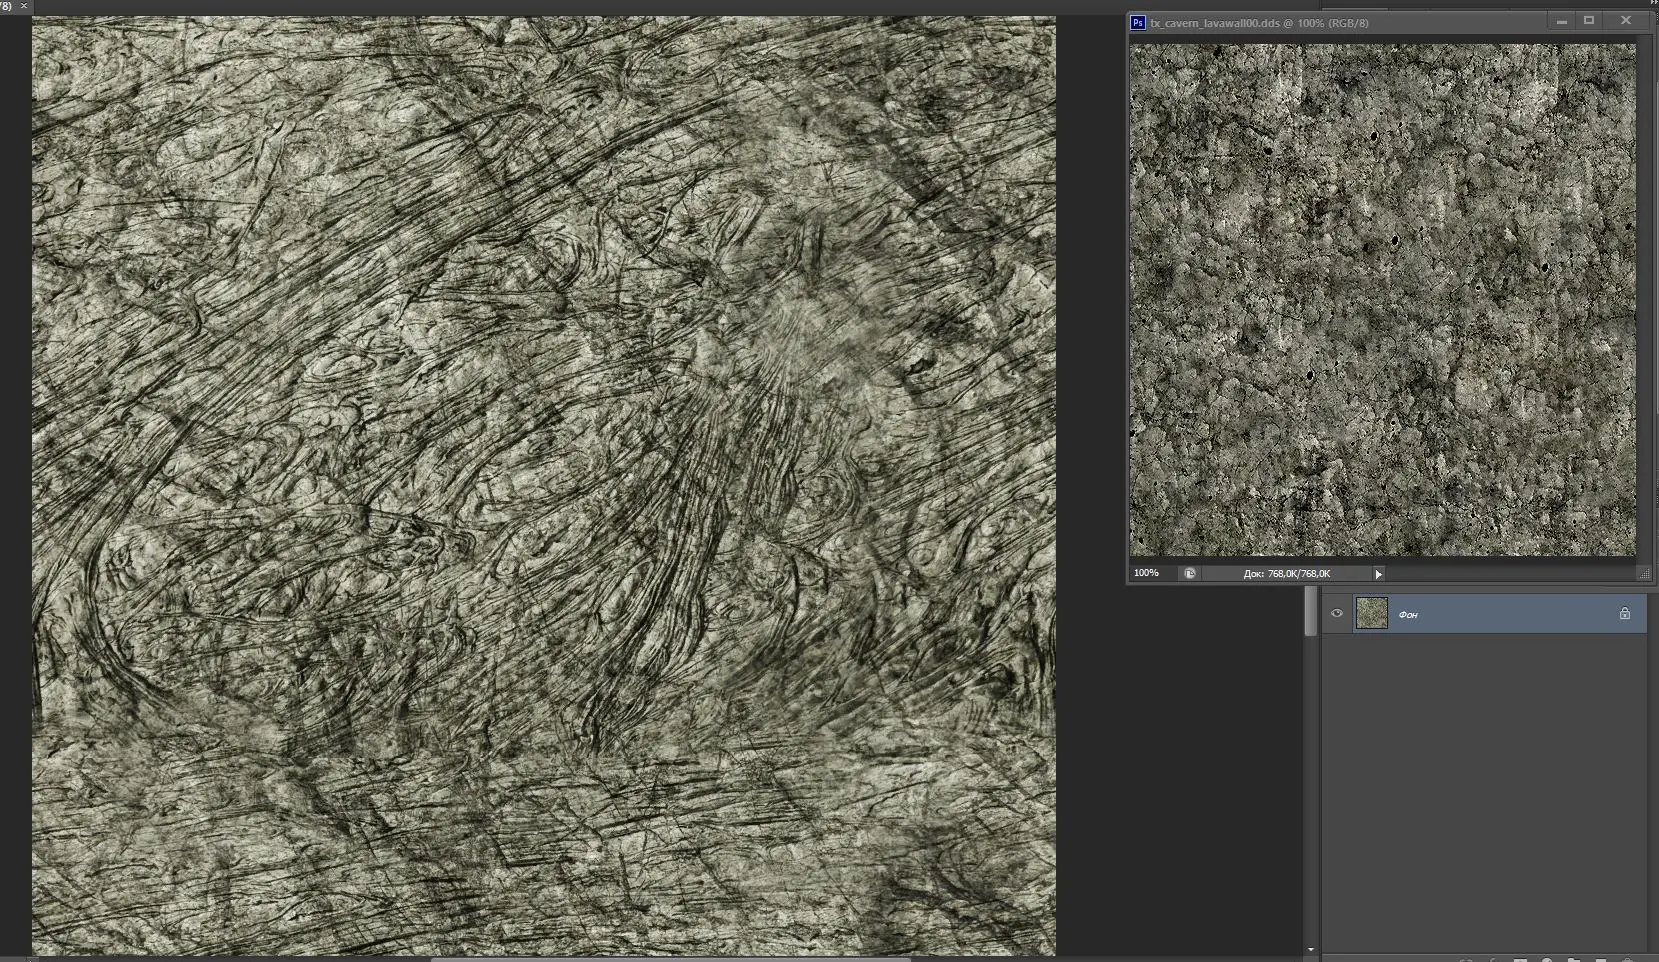Viewport: 1659px width, 962px height.
Task: Click the scrollbar down arrow at panel bottom
Action: point(1311,950)
